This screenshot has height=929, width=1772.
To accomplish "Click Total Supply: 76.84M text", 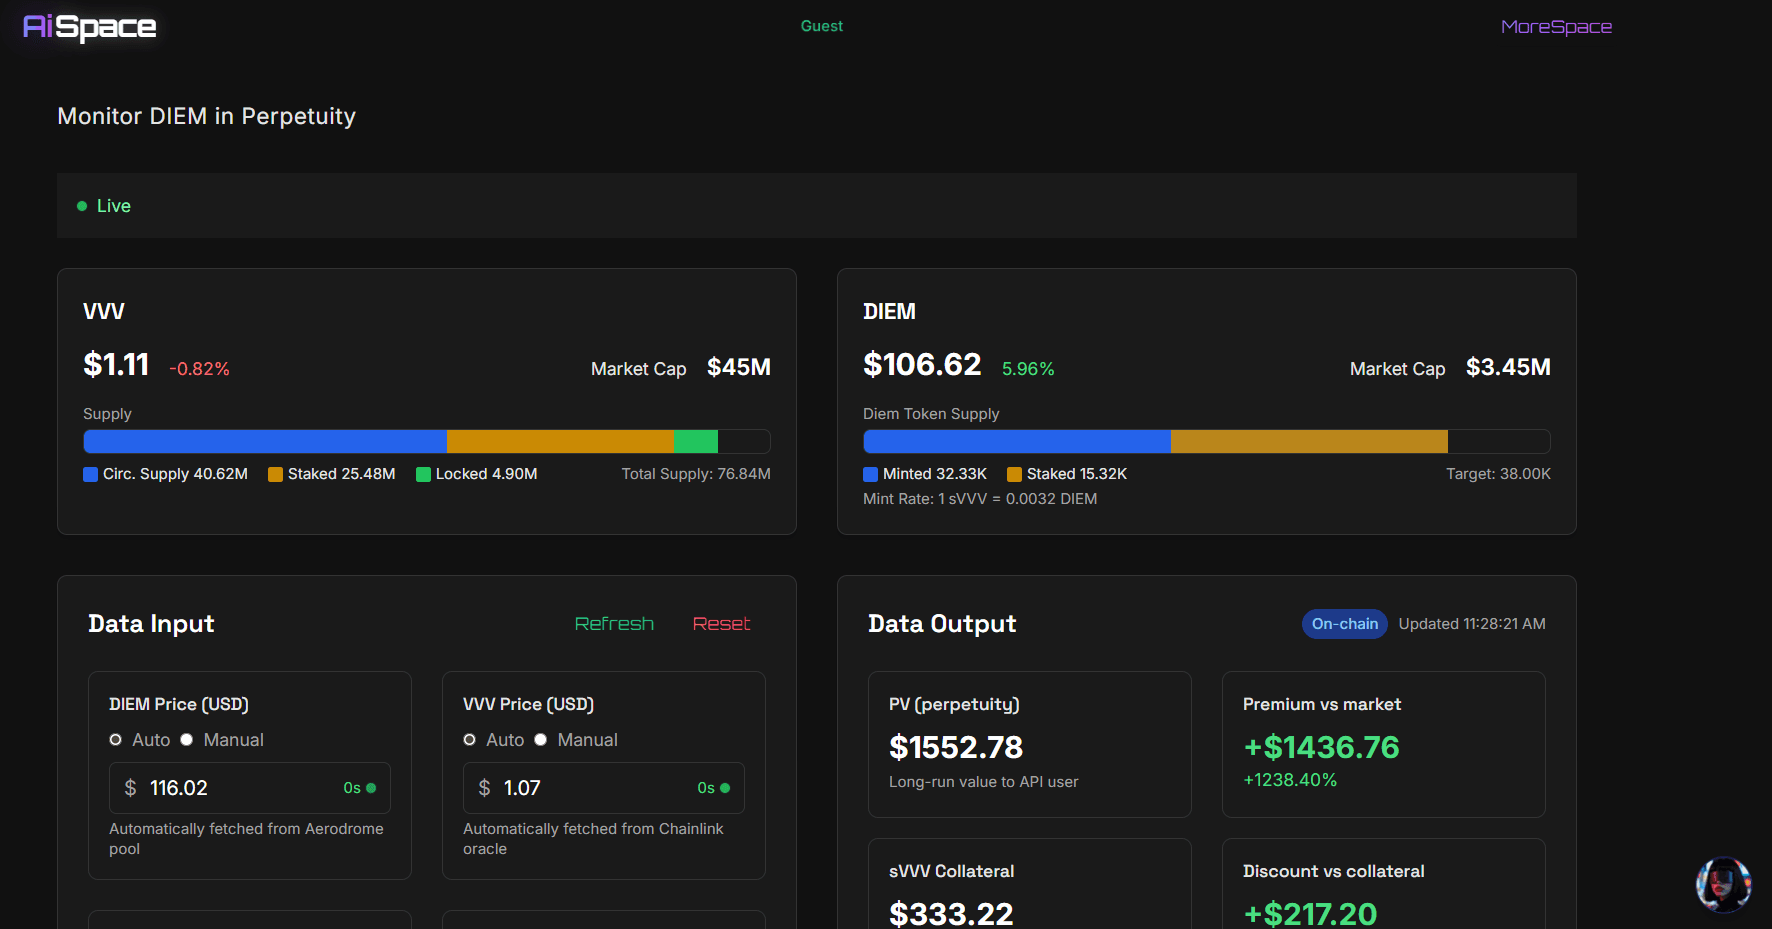I will [x=696, y=474].
